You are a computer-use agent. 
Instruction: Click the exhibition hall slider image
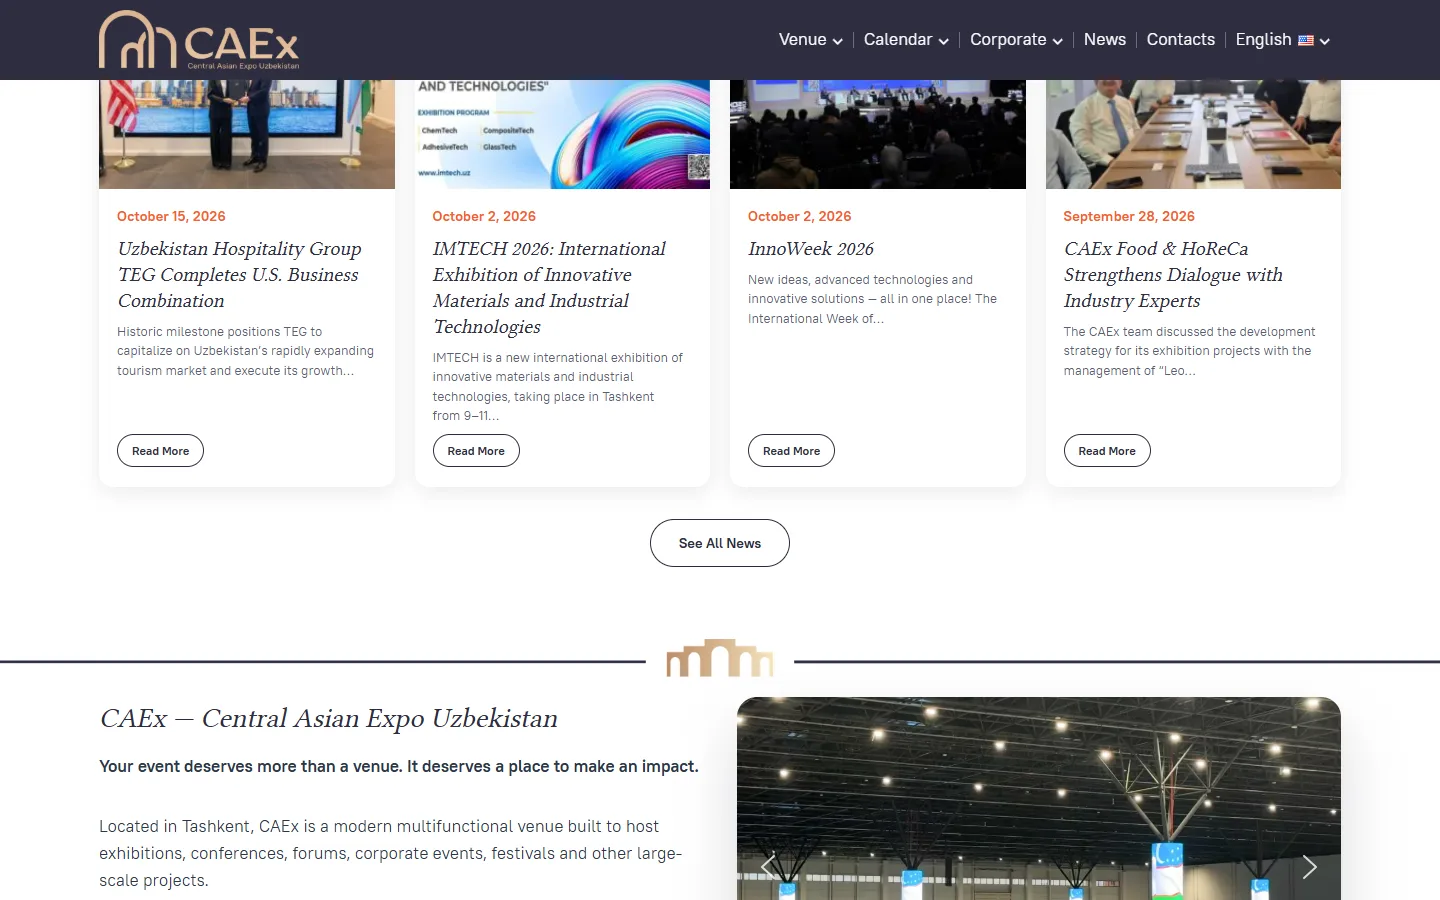coord(1039,799)
